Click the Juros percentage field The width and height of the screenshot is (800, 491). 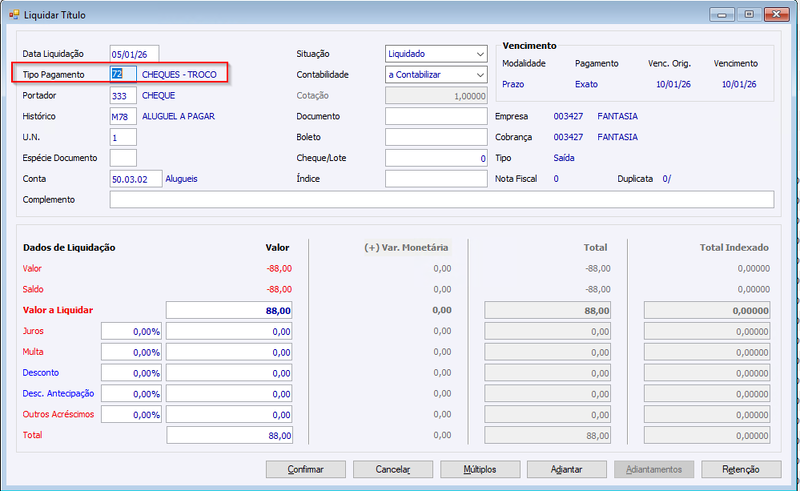point(131,331)
